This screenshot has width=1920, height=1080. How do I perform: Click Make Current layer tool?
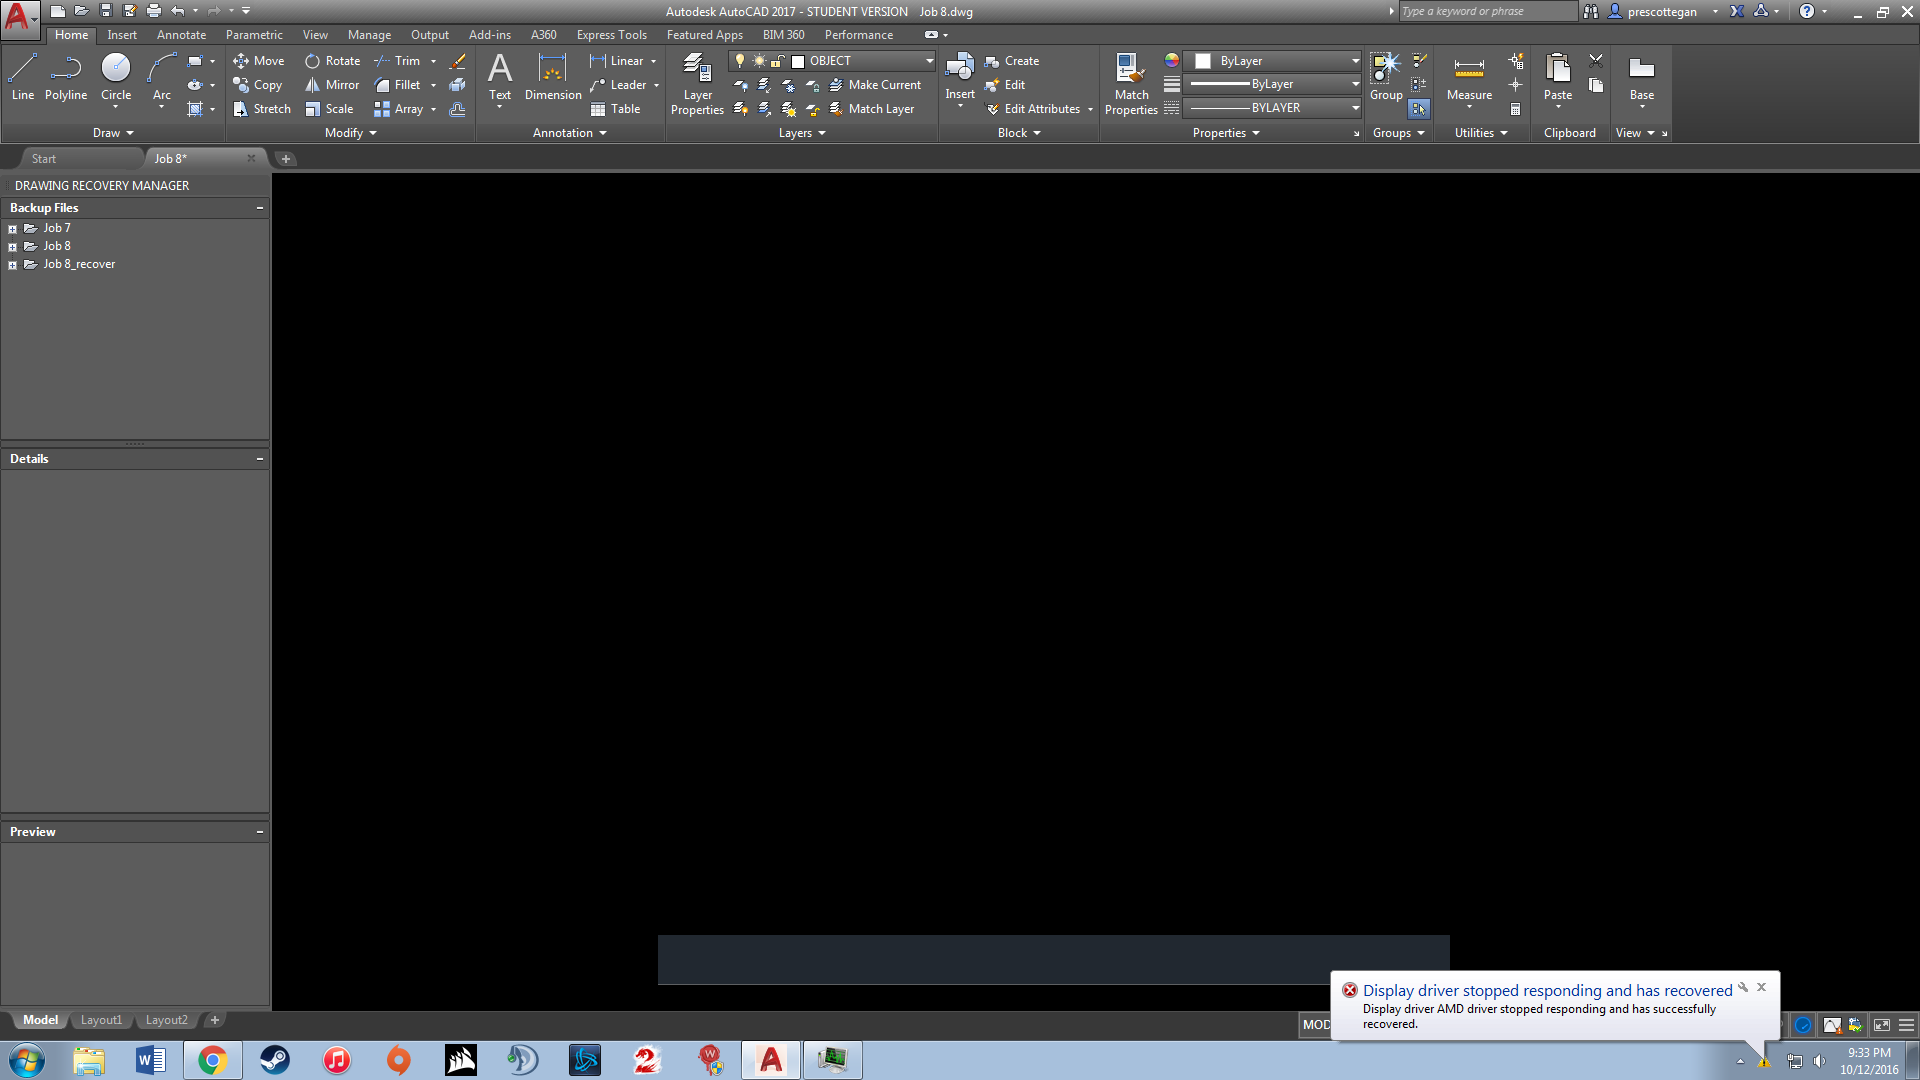[875, 85]
